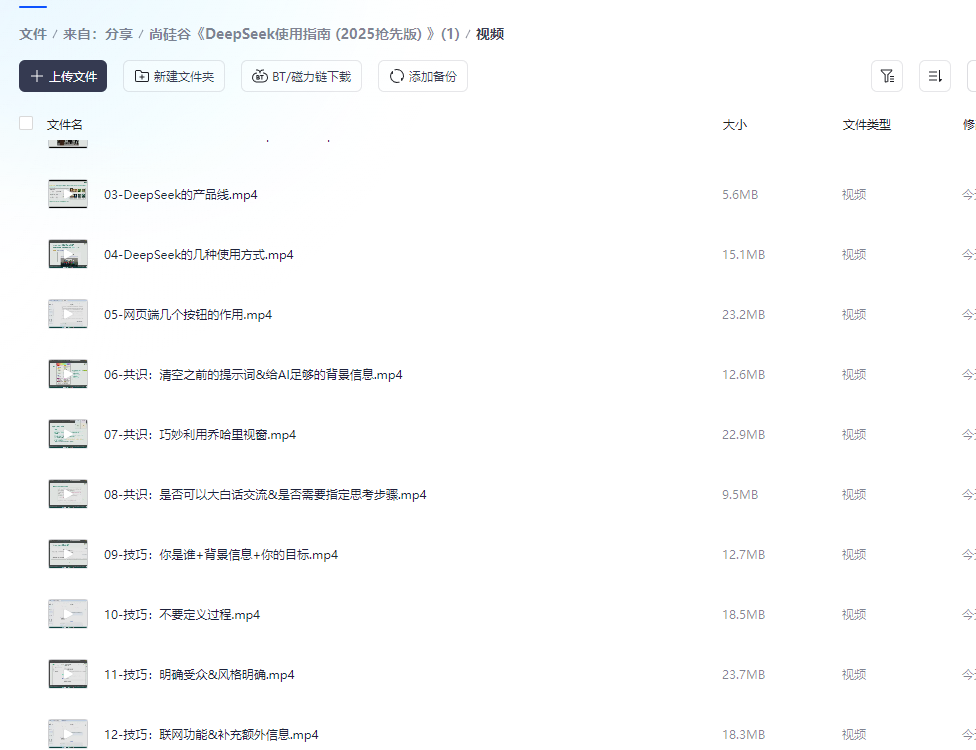The image size is (976, 750).
Task: Click the 12.7MB size value
Action: 743,555
